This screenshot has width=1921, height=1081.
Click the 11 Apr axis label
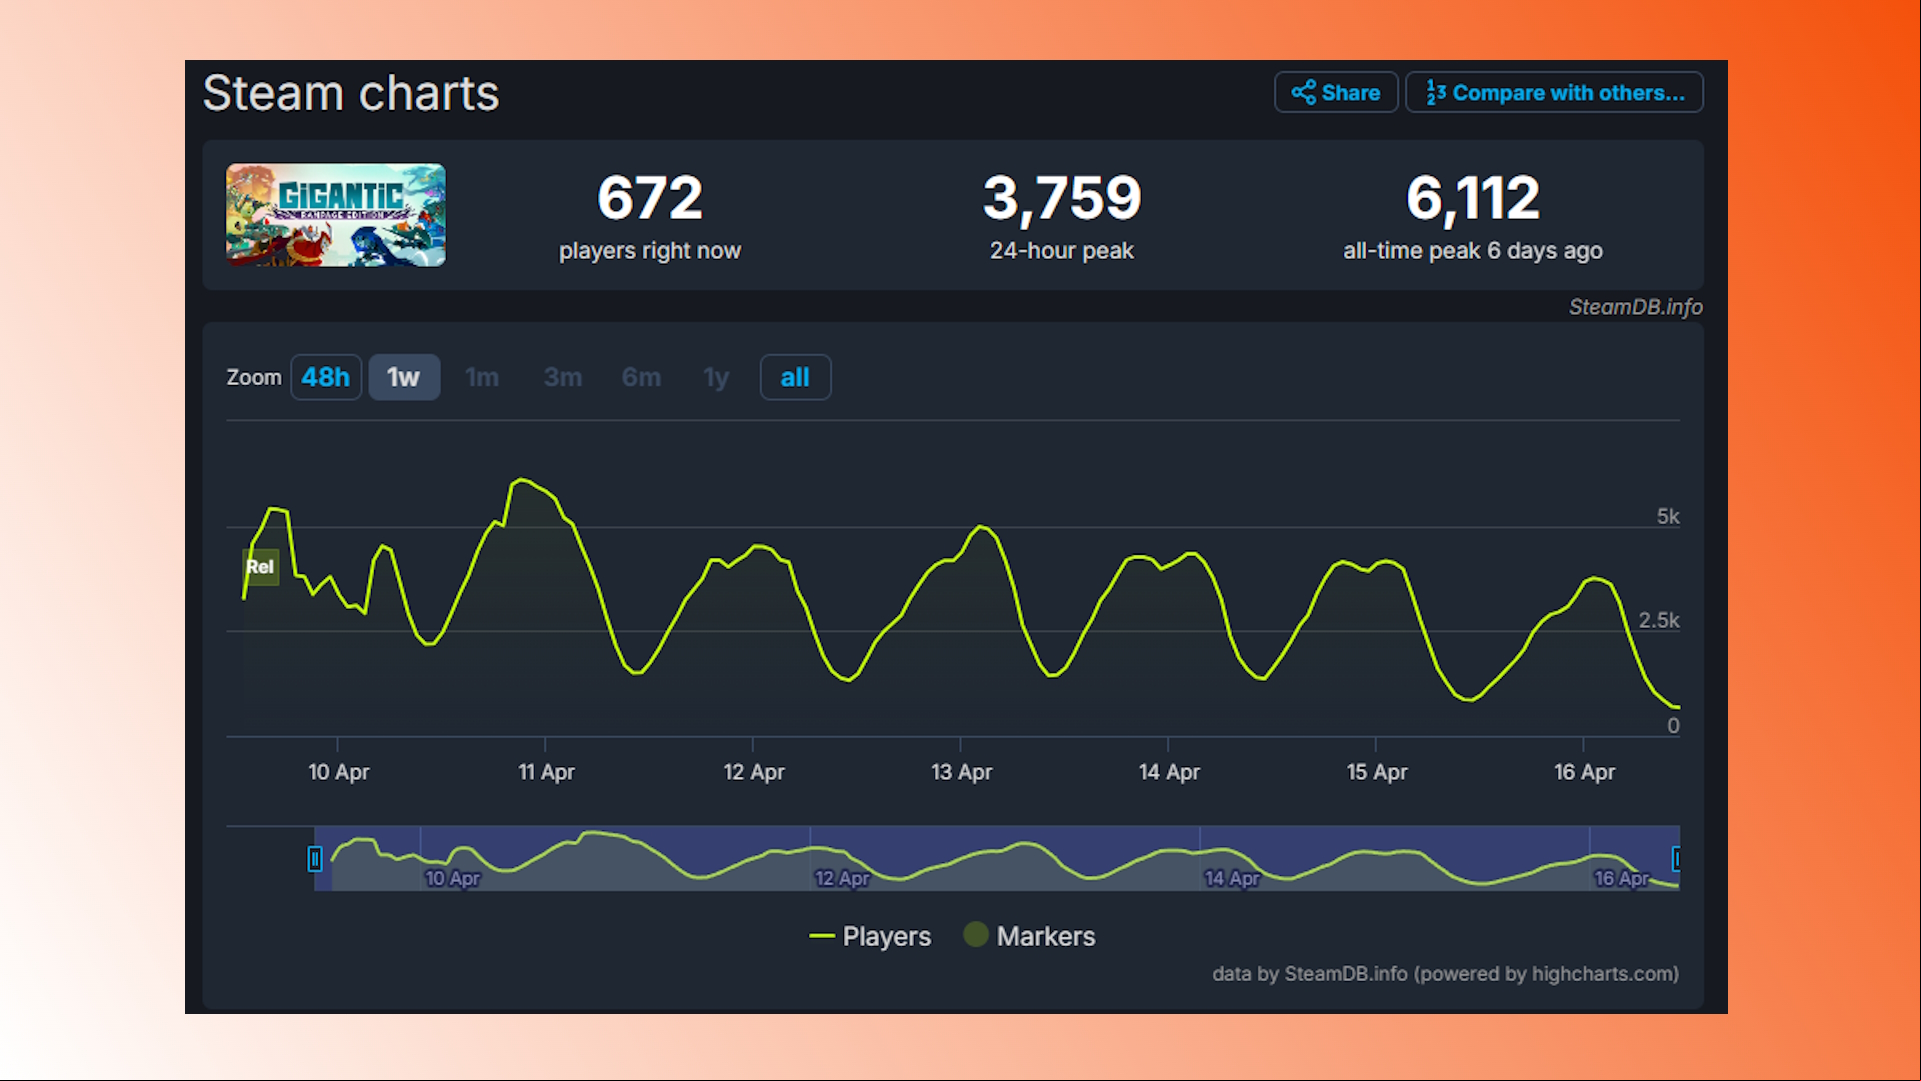coord(546,772)
